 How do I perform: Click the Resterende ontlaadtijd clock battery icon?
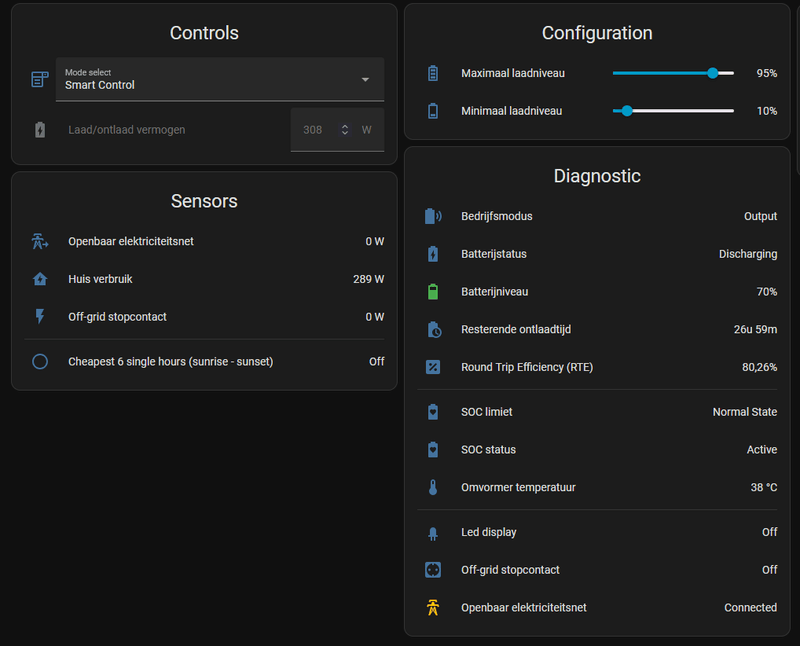433,329
